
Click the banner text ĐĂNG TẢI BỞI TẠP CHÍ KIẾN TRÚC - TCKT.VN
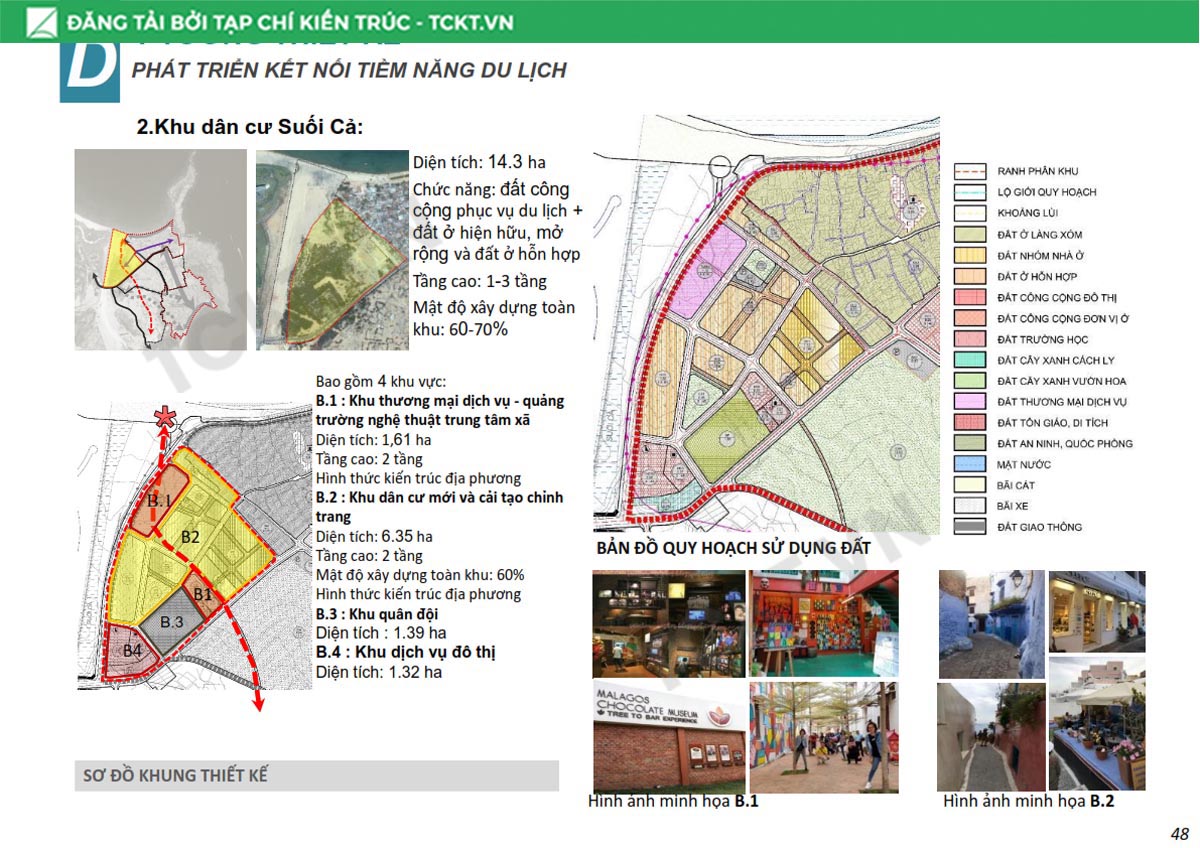tap(292, 21)
